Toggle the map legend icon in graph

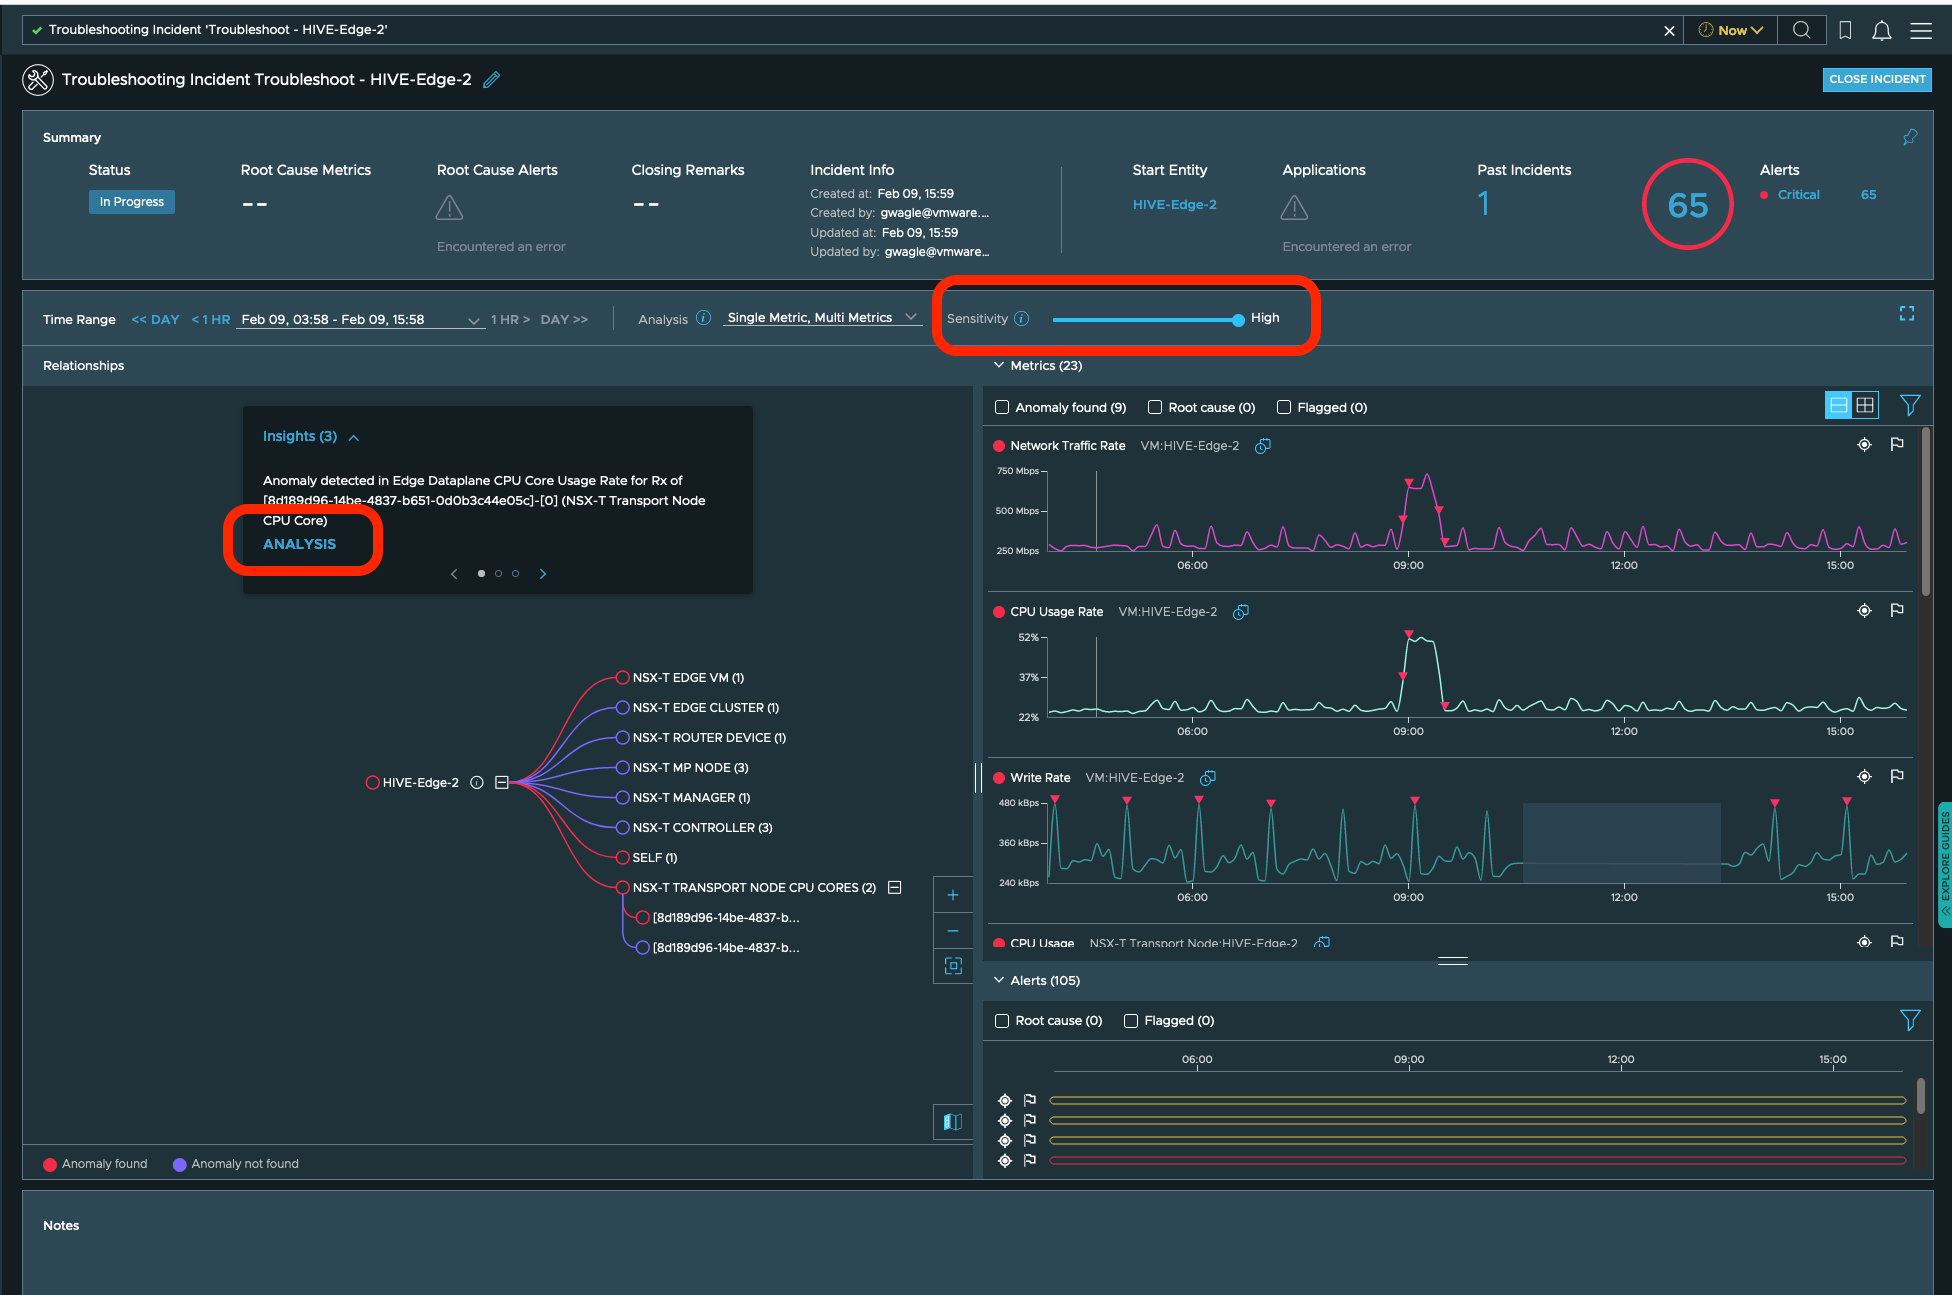tap(953, 1122)
